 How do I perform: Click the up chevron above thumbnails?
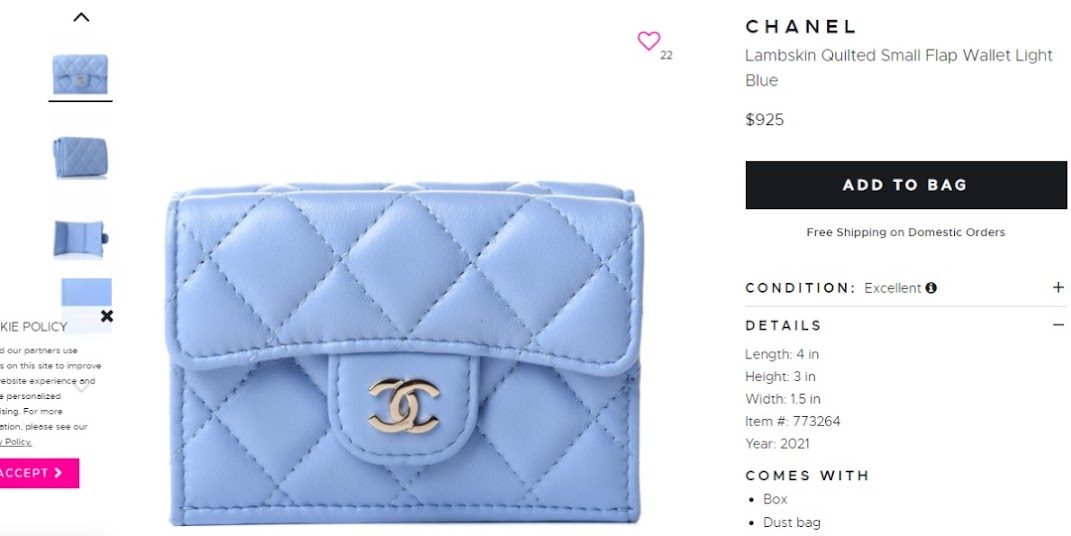coord(81,18)
